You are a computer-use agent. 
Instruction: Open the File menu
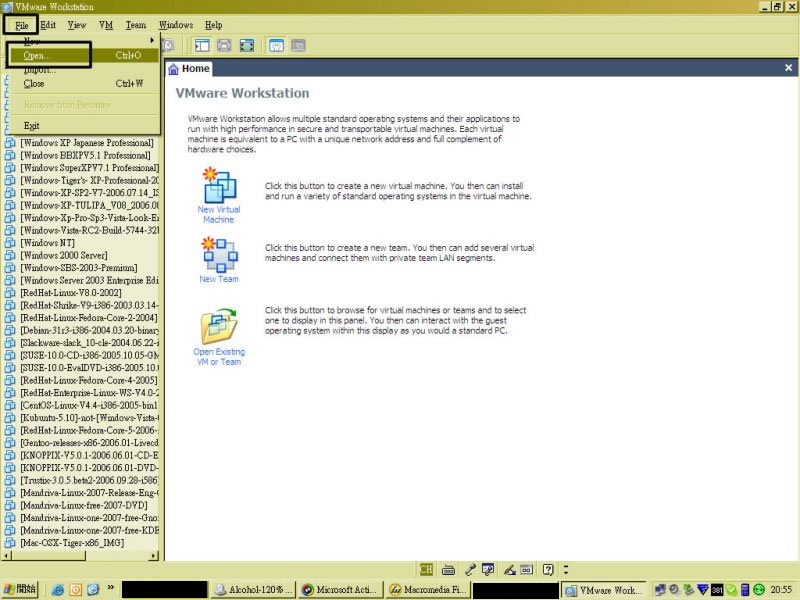point(21,25)
